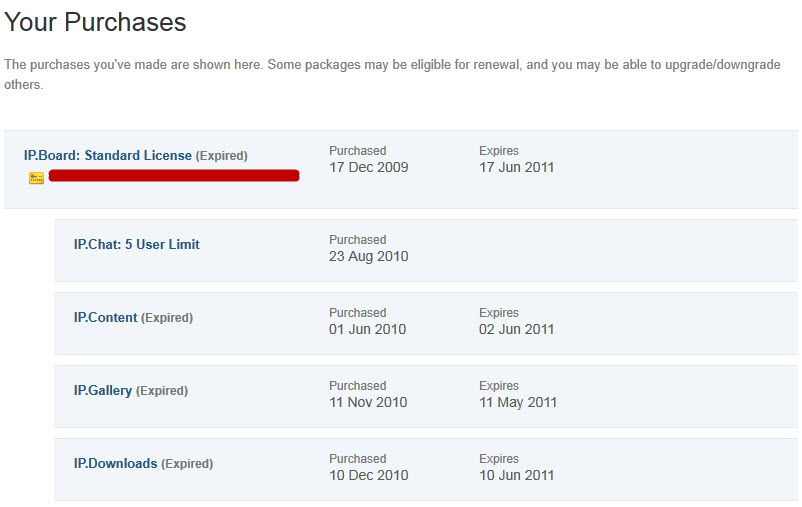Click the intro paragraph about renewal eligibility
This screenshot has height=507, width=802.
(x=392, y=74)
